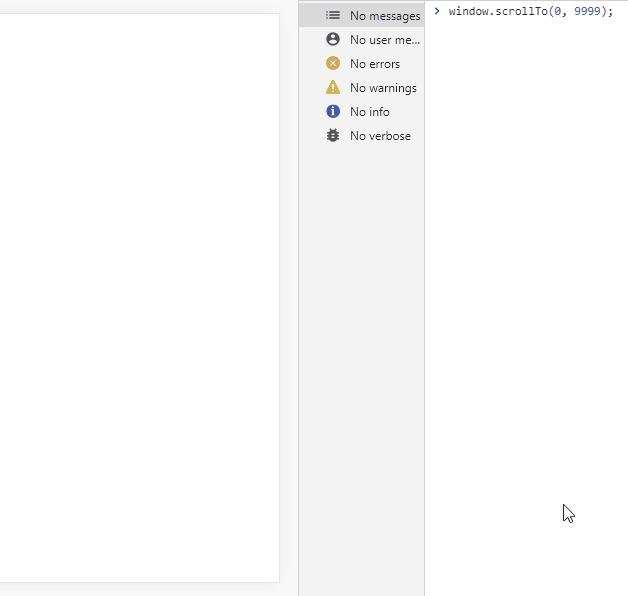Viewport: 628px width, 596px height.
Task: Click the list icon beside No messages
Action: [333, 16]
